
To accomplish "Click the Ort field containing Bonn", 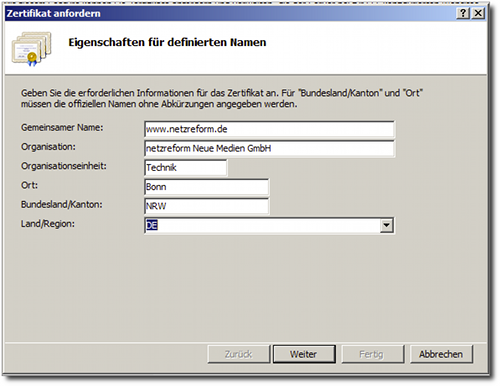I will click(x=207, y=187).
